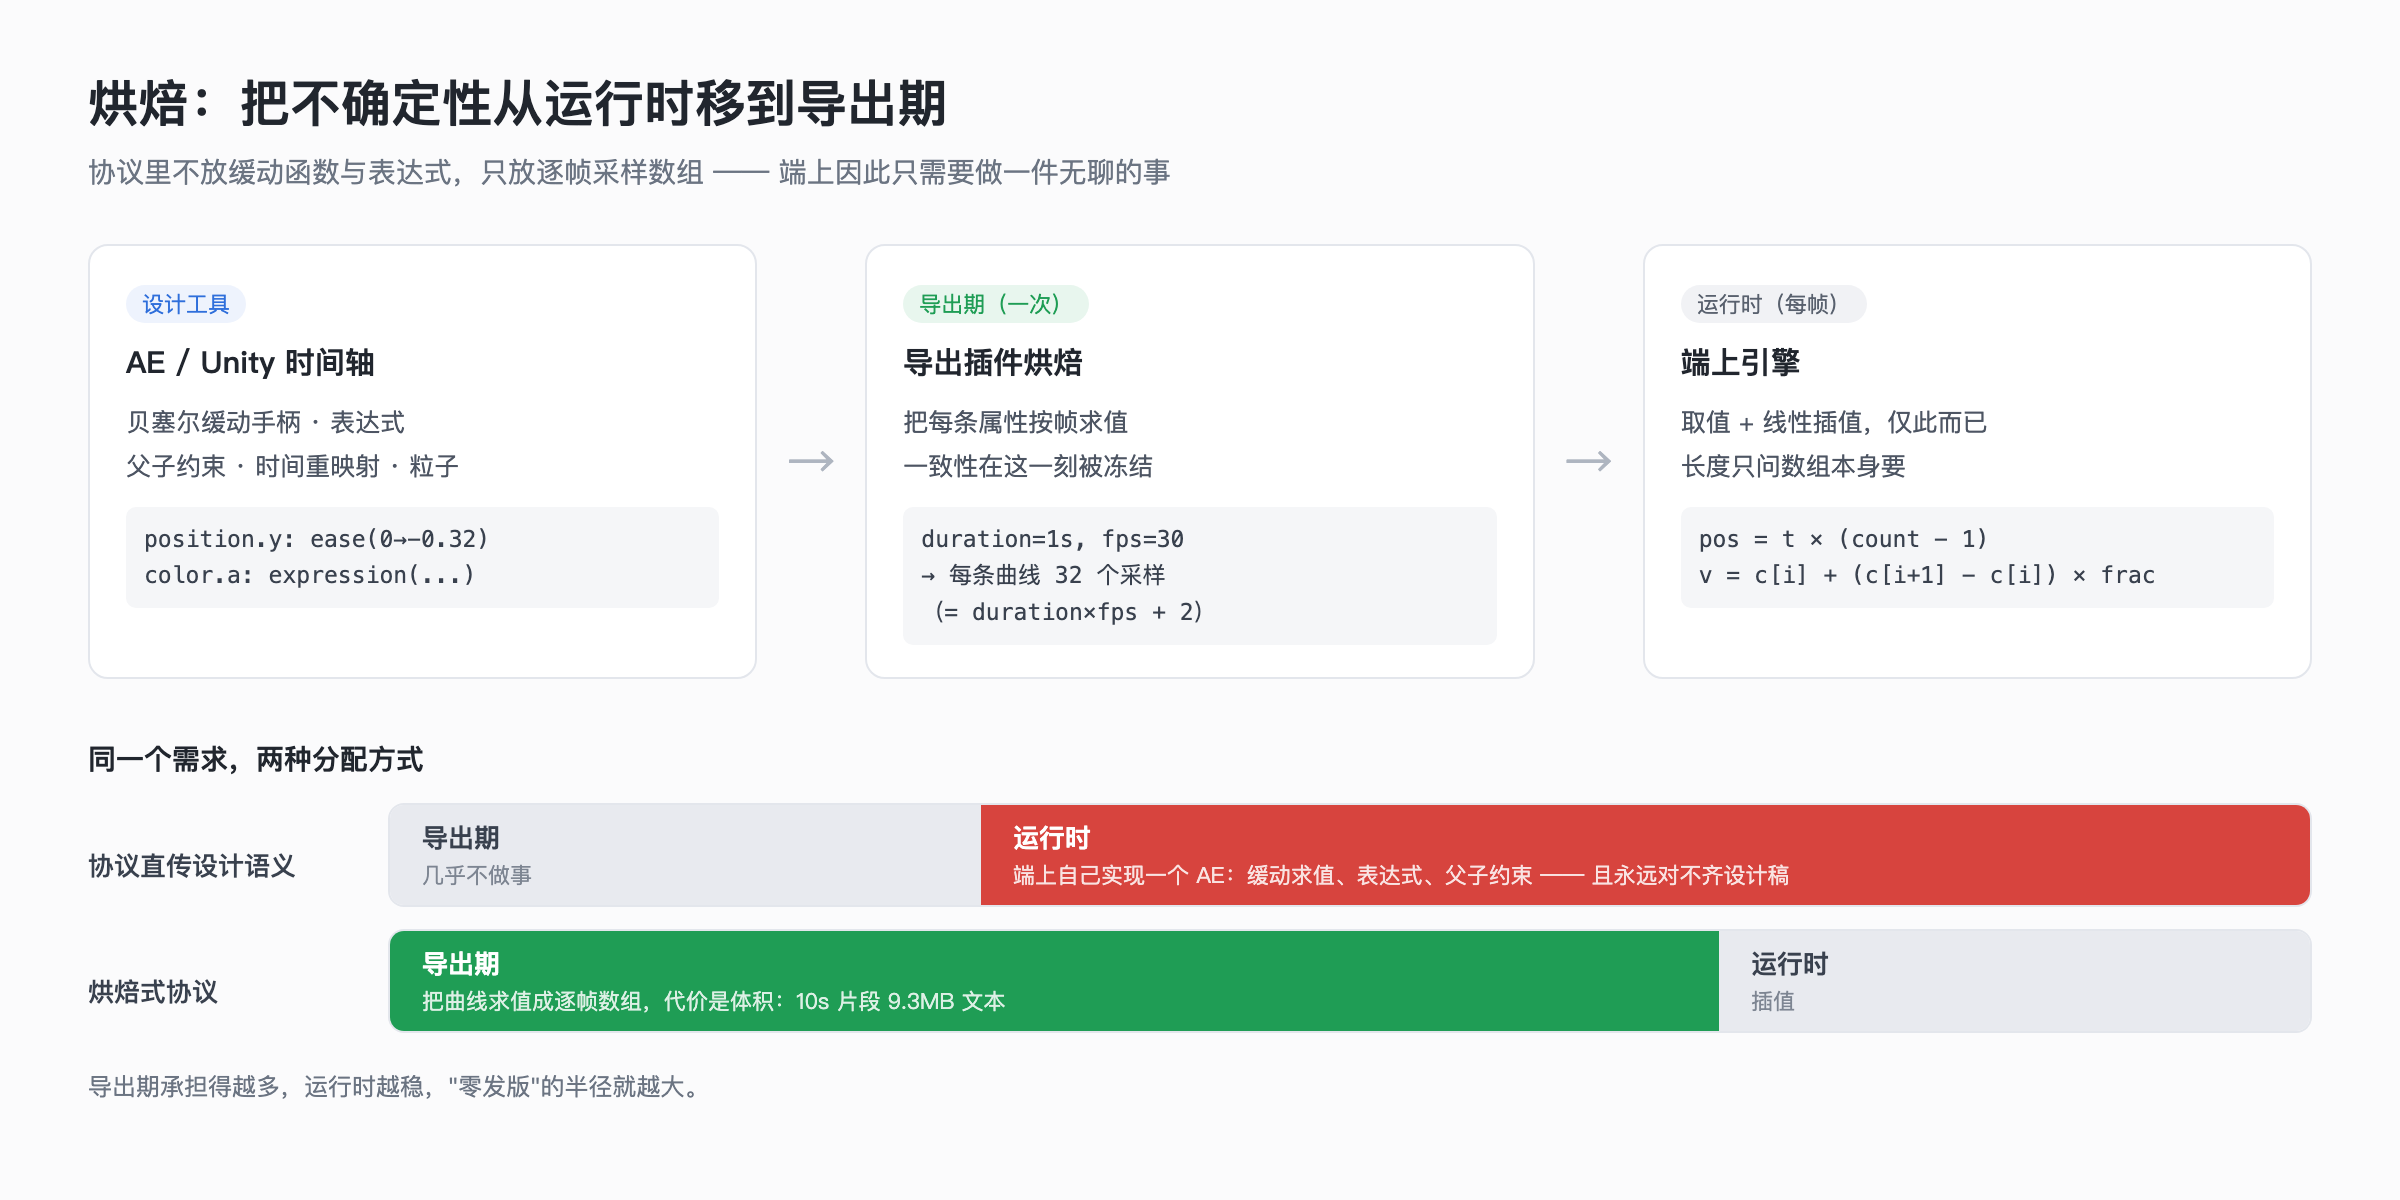Image resolution: width=2400 pixels, height=1200 pixels.
Task: Click the line 贝塞尔缓动手柄 · 表达式
Action: (265, 422)
